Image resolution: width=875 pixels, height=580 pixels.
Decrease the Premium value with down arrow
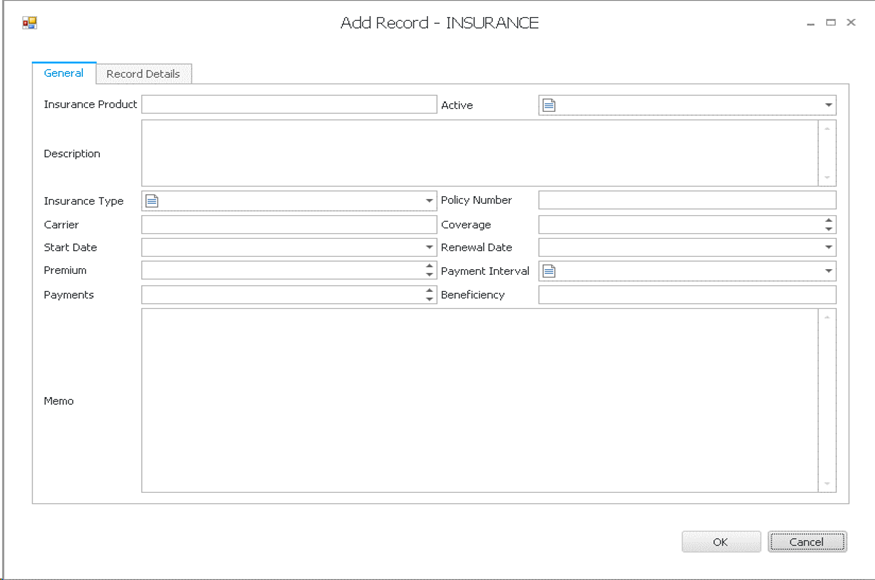coord(429,275)
